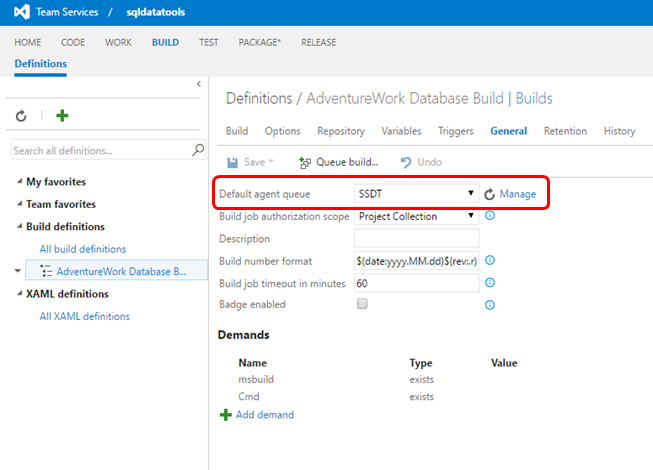Switch to the Options tab
This screenshot has height=470, width=653.
click(282, 131)
